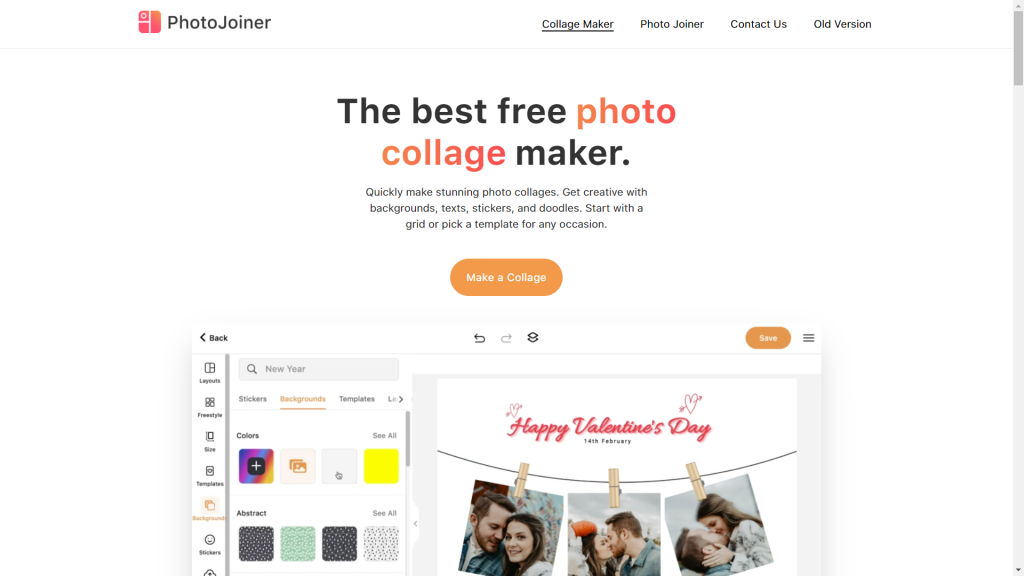This screenshot has width=1024, height=576.
Task: Click See All next to Abstract
Action: pos(384,513)
